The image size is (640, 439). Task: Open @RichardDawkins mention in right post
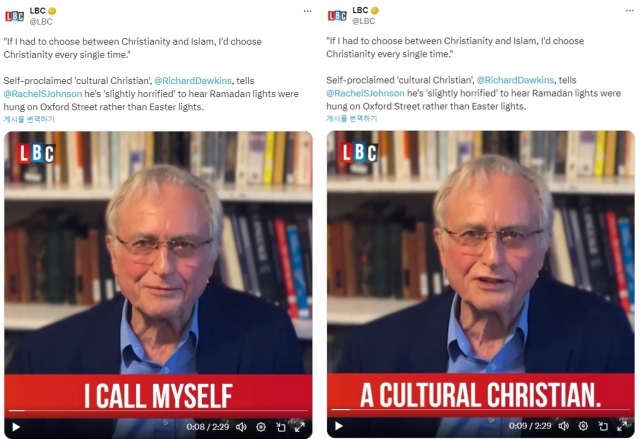515,80
